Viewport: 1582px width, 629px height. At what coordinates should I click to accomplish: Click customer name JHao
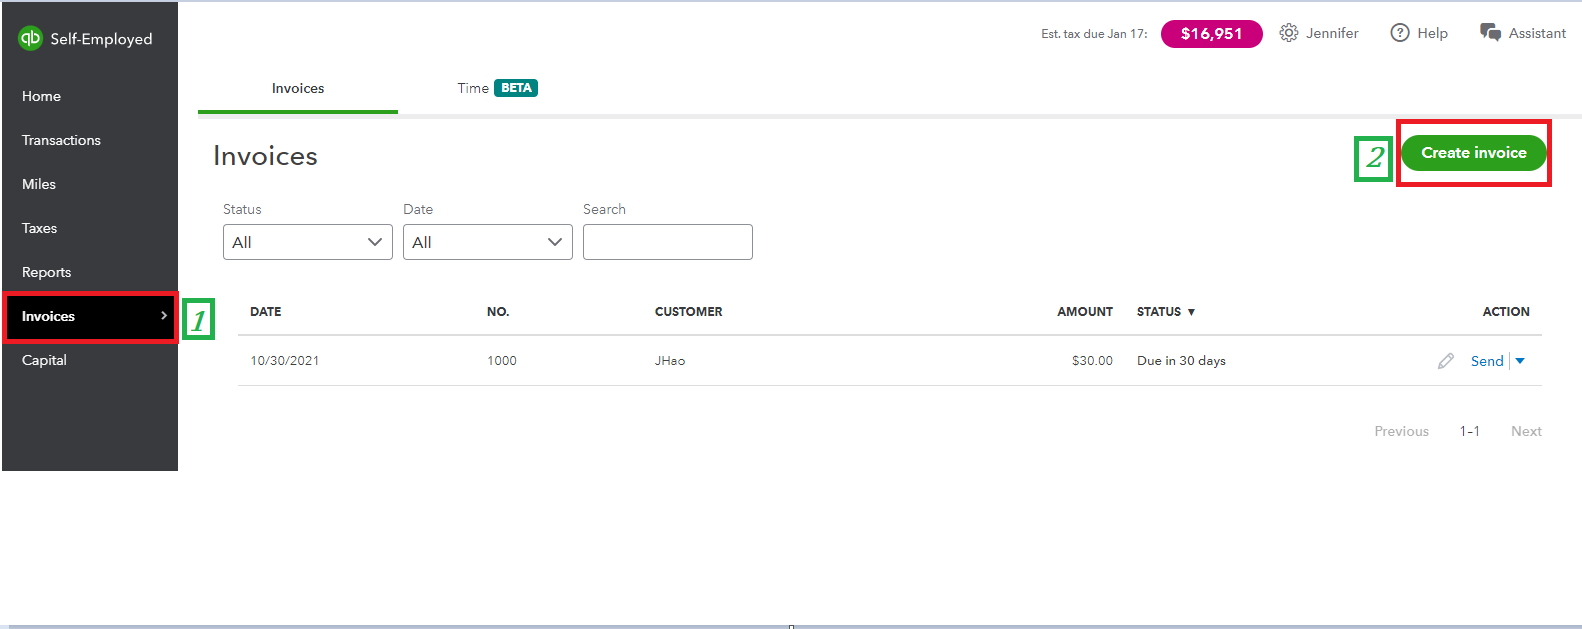(670, 361)
